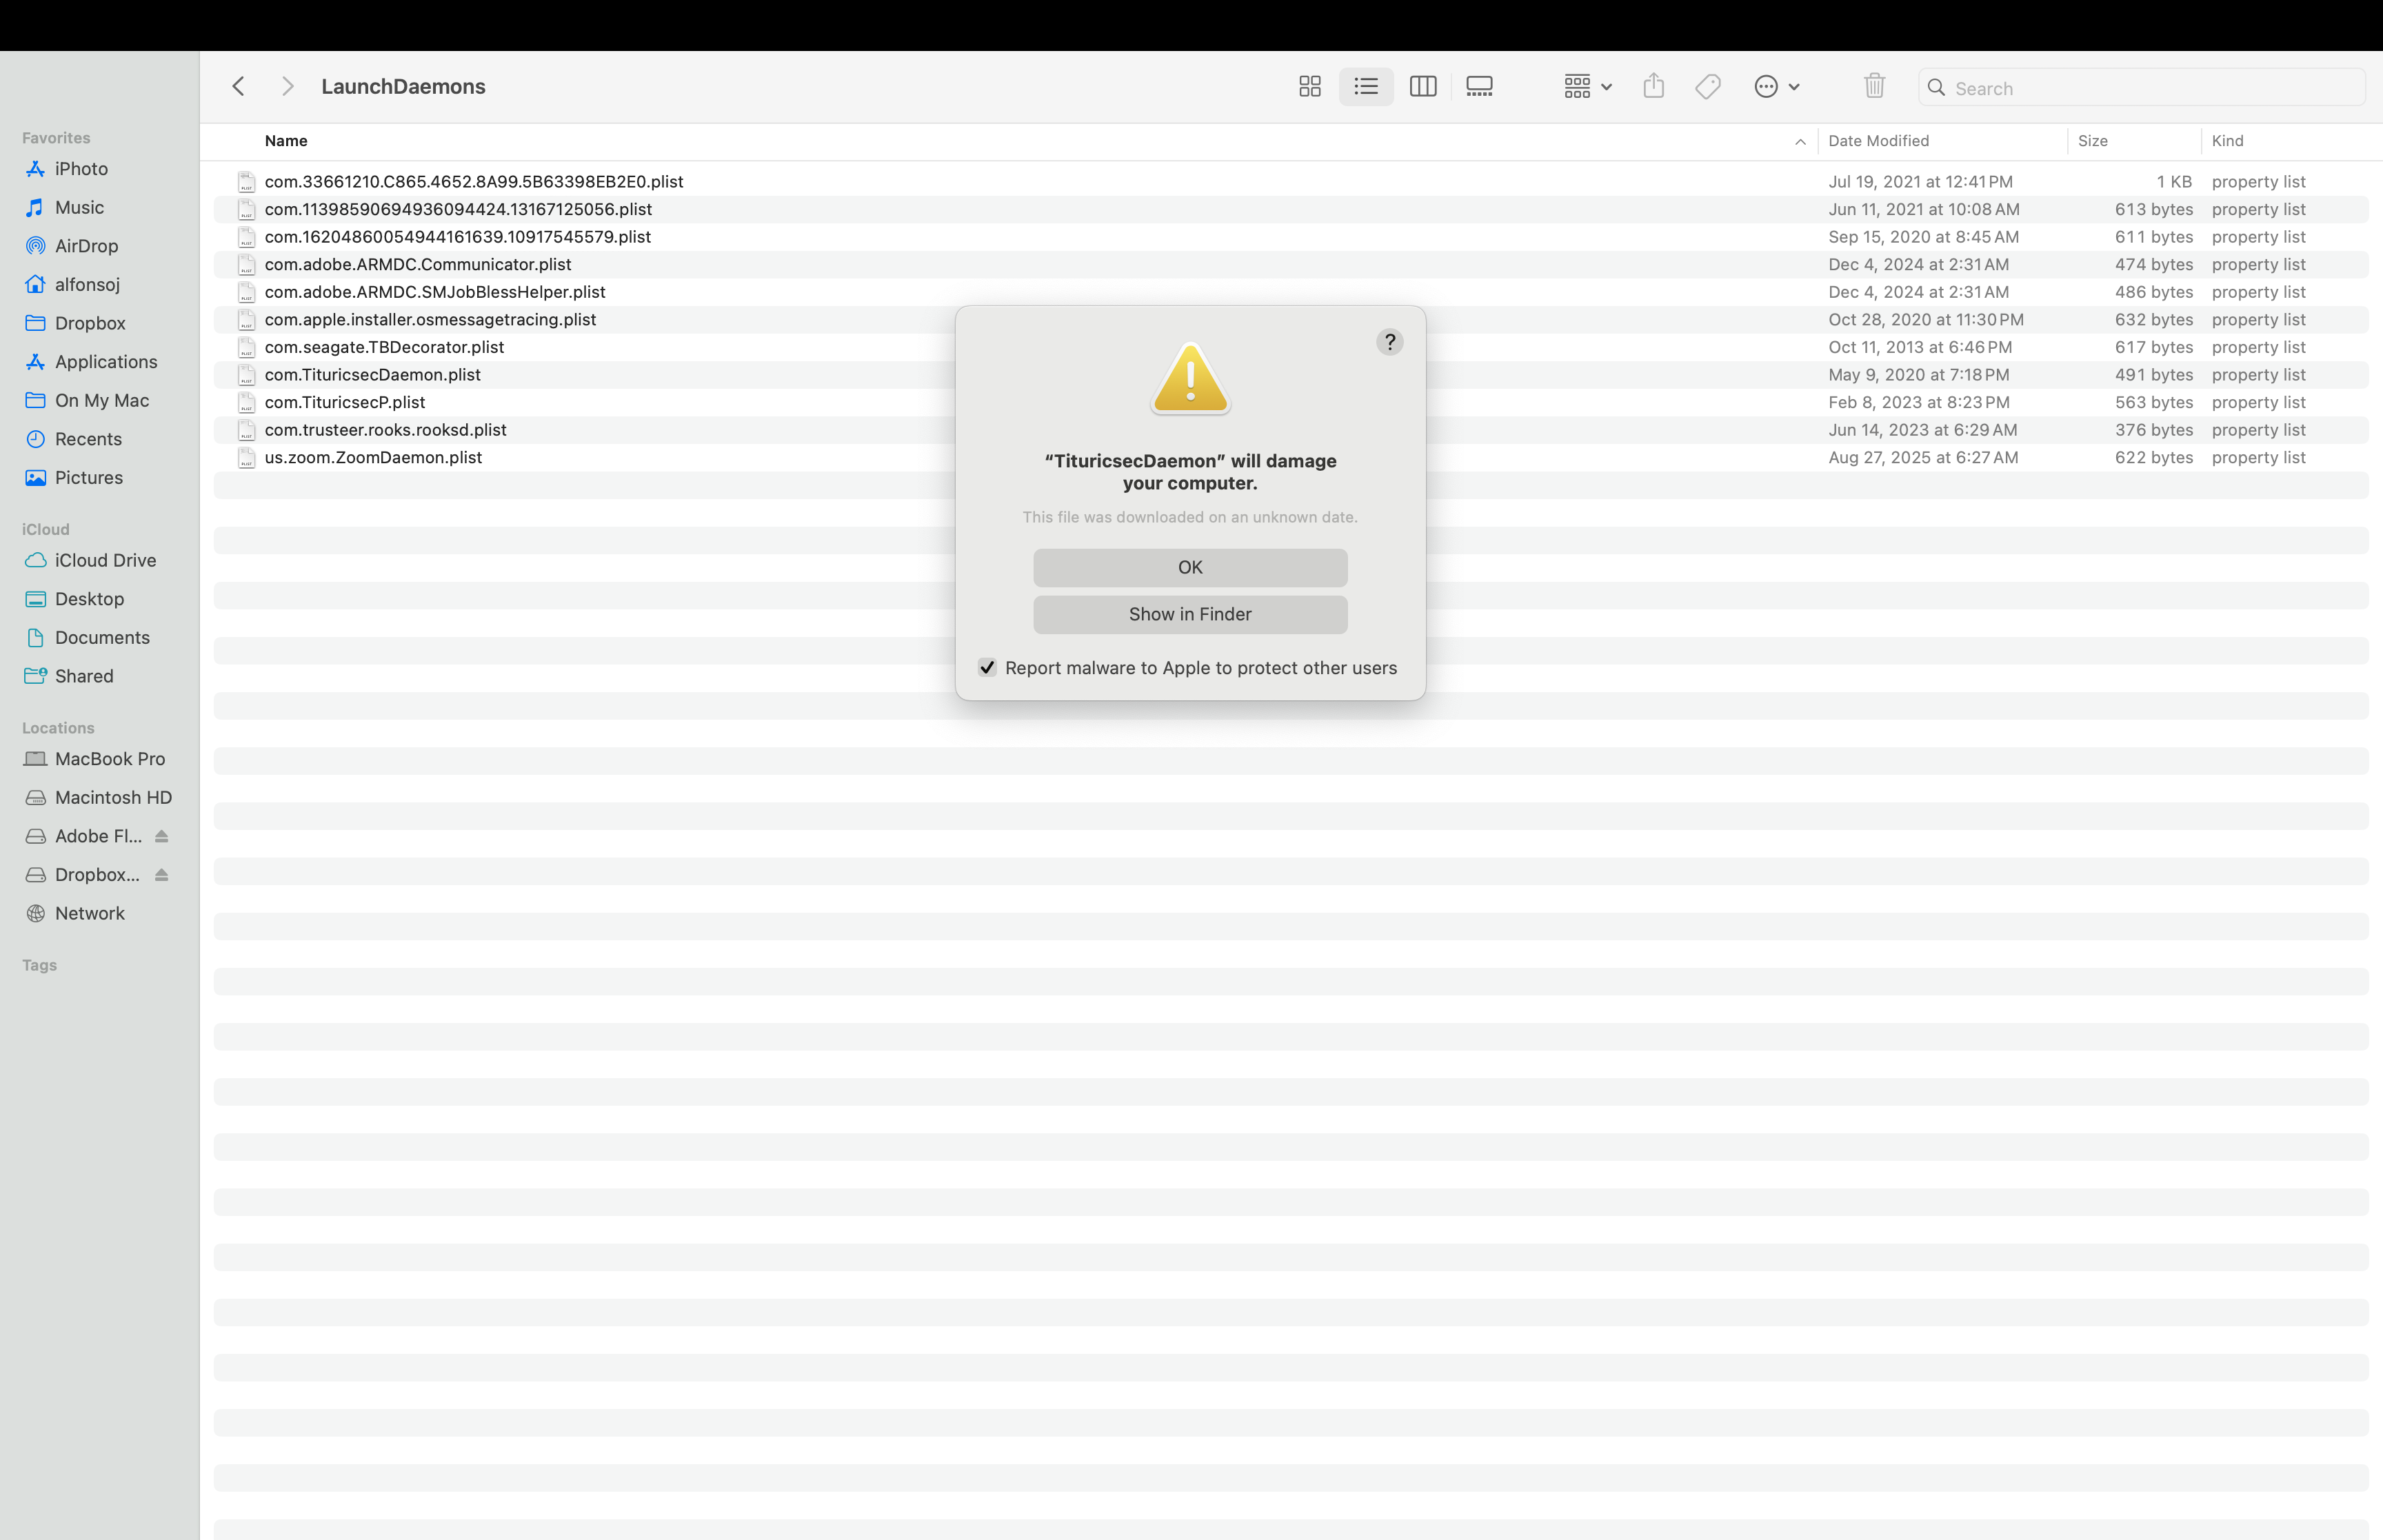Click the Tags toolbar icon
Image resolution: width=2383 pixels, height=1540 pixels.
(1708, 87)
